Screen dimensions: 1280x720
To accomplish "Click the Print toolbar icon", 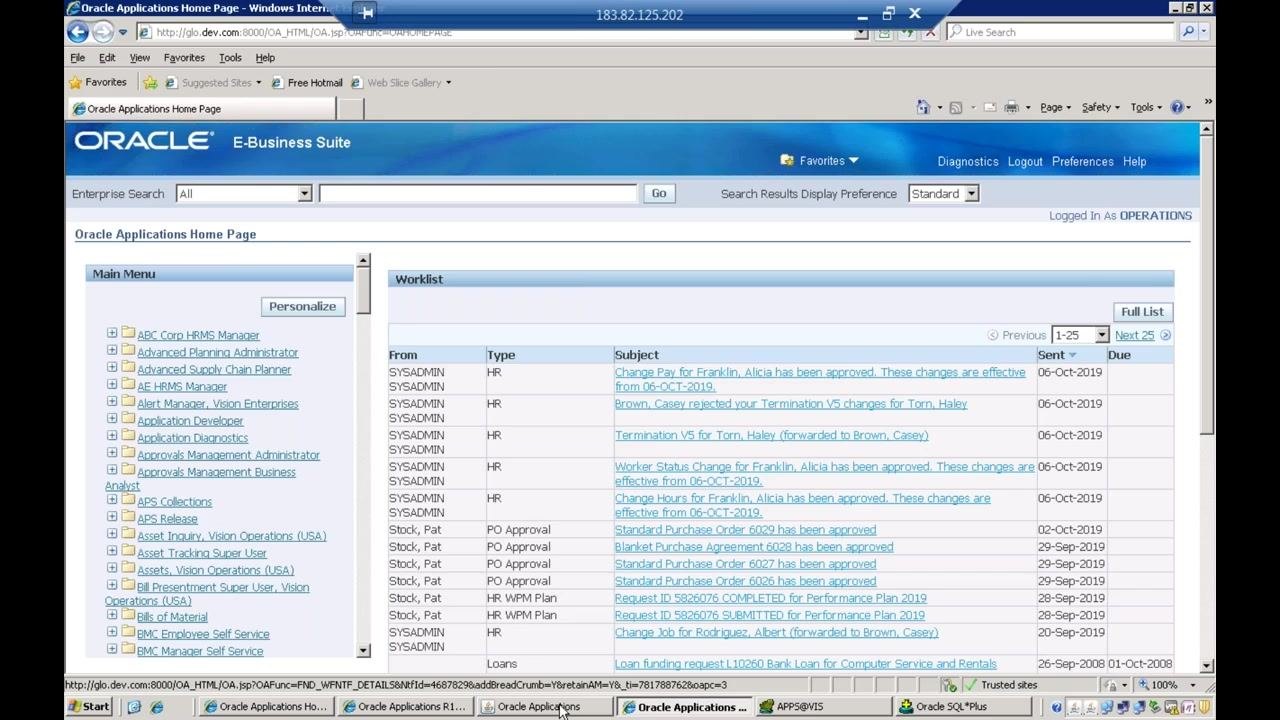I will (x=1011, y=107).
